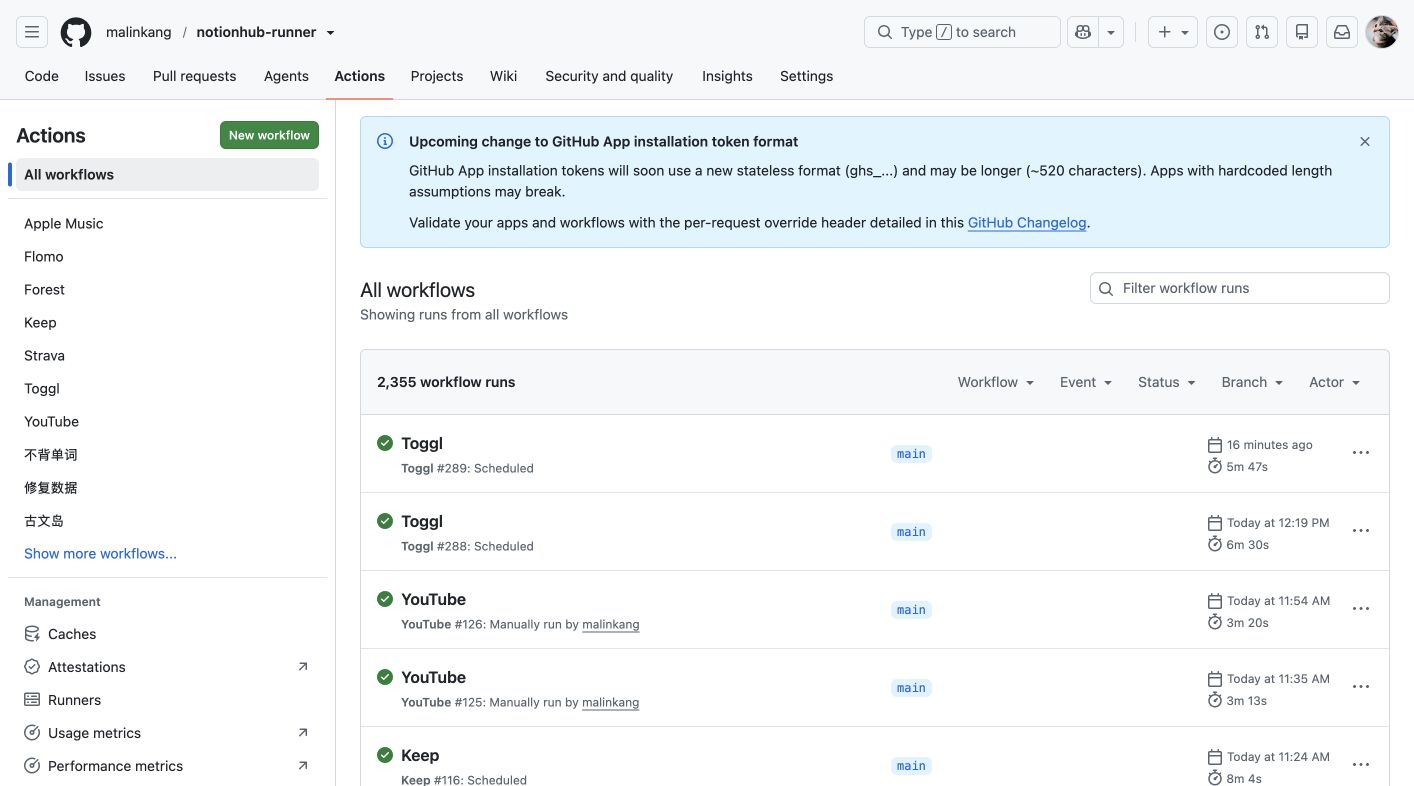Image resolution: width=1414 pixels, height=786 pixels.
Task: Click success status icon for YouTube #126
Action: coord(385,599)
